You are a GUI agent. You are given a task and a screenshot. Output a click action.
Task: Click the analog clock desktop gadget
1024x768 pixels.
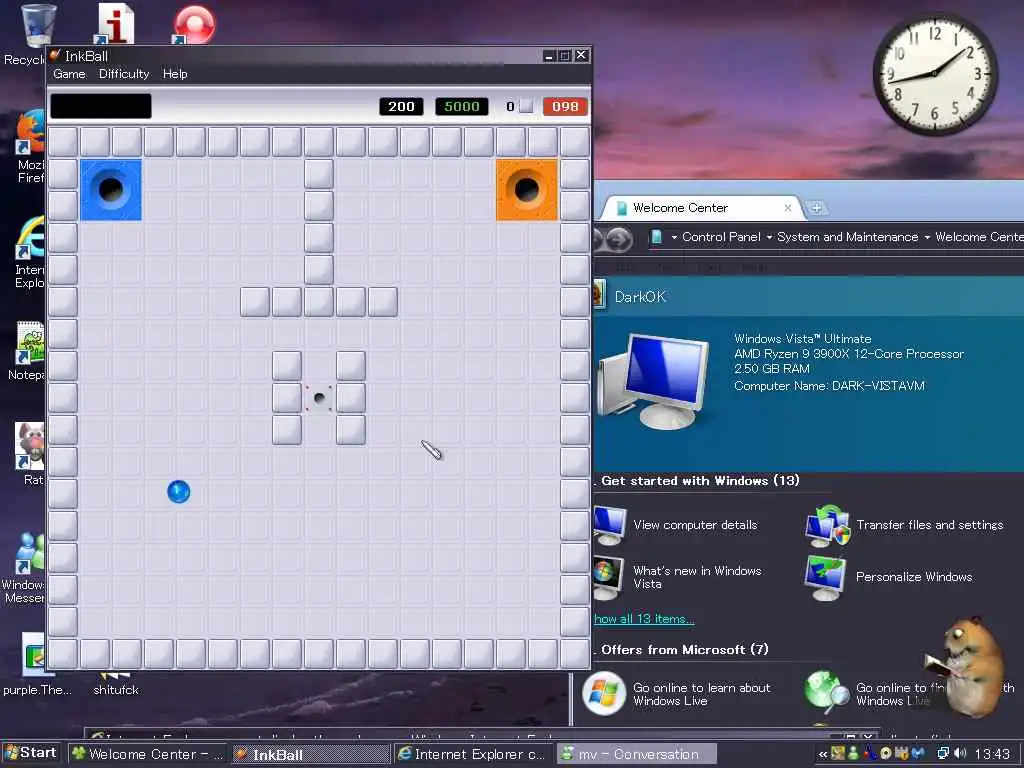pyautogui.click(x=935, y=73)
